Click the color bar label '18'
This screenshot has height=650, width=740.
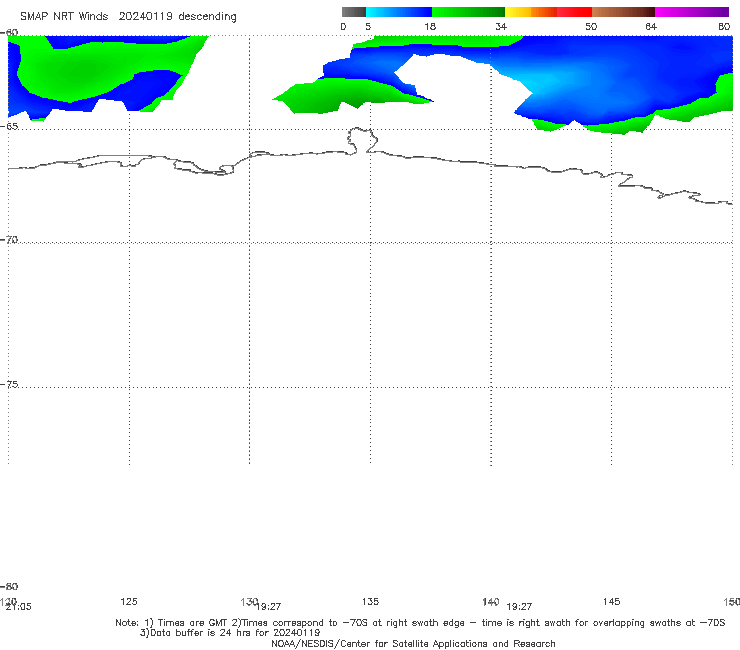pos(430,26)
